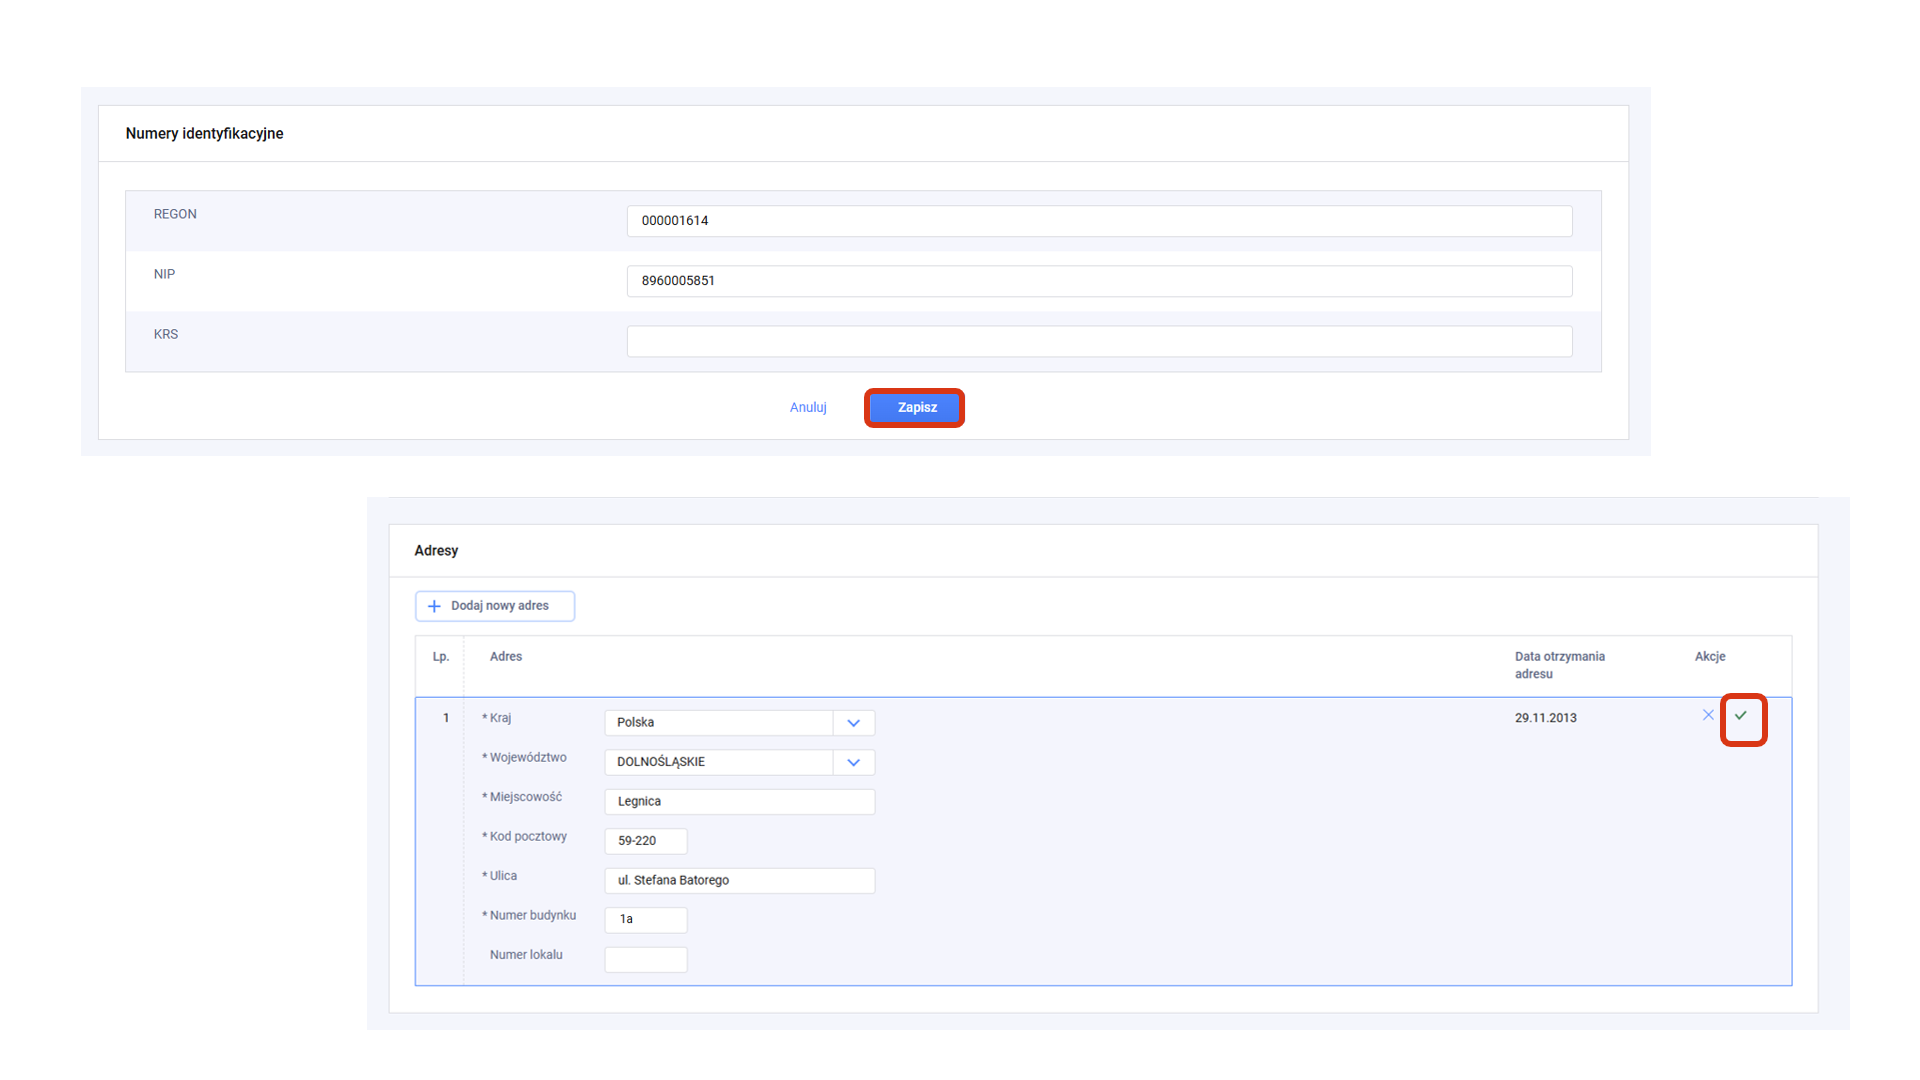Click the Zapisz save button

tap(915, 408)
